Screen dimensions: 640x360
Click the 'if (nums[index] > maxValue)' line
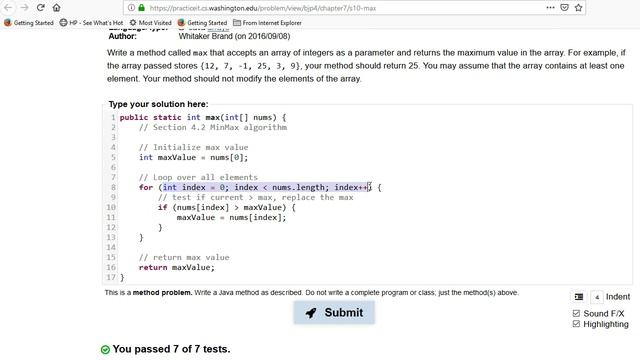[227, 207]
